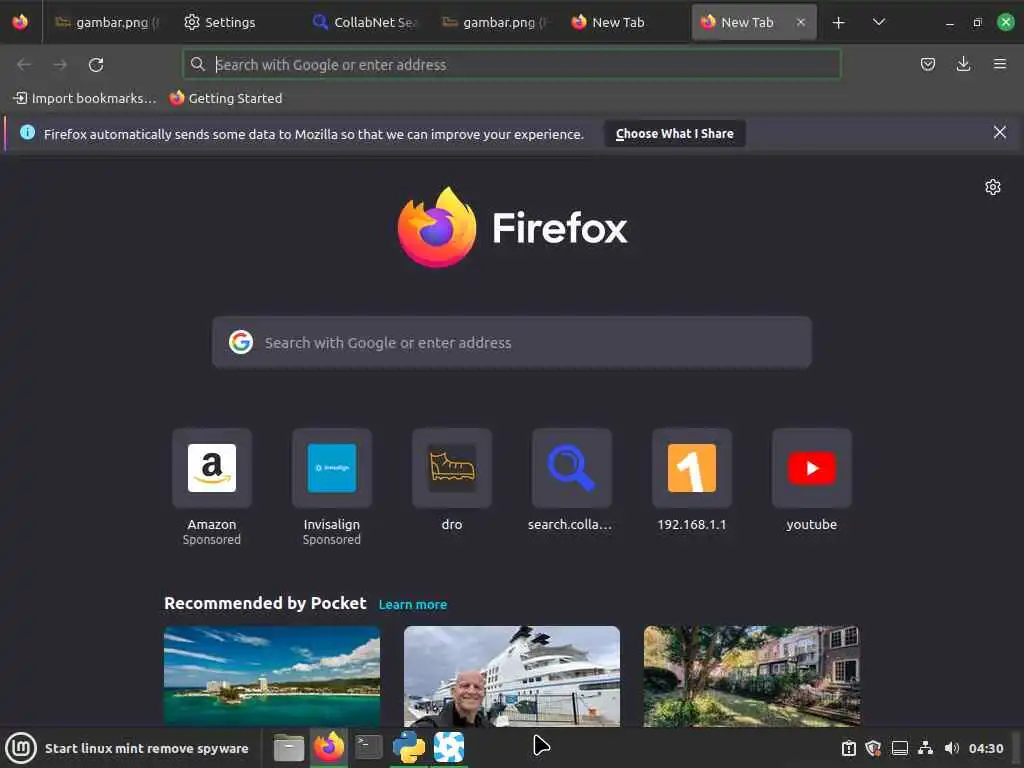
Task: Click the Firefox taskbar icon
Action: coord(328,747)
